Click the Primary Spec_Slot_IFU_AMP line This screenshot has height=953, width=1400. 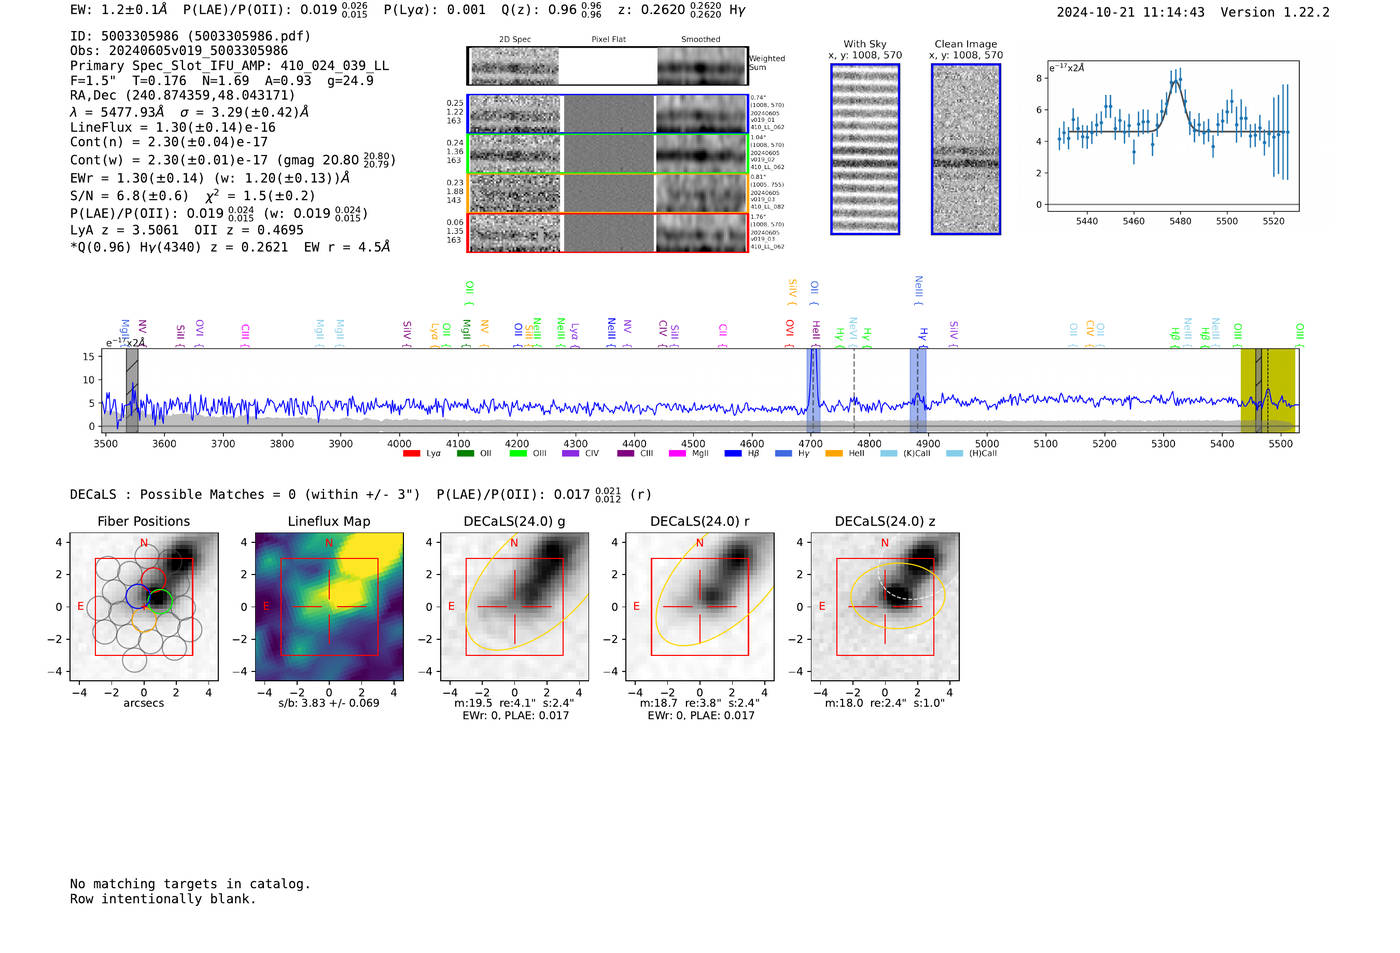click(229, 66)
